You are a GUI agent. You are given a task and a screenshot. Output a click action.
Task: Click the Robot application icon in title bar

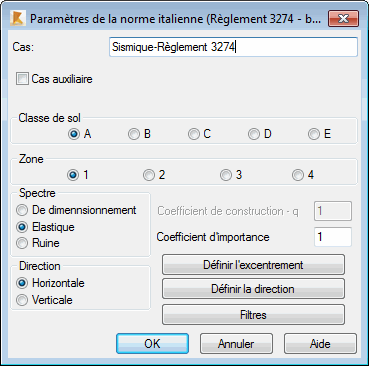coord(18,19)
